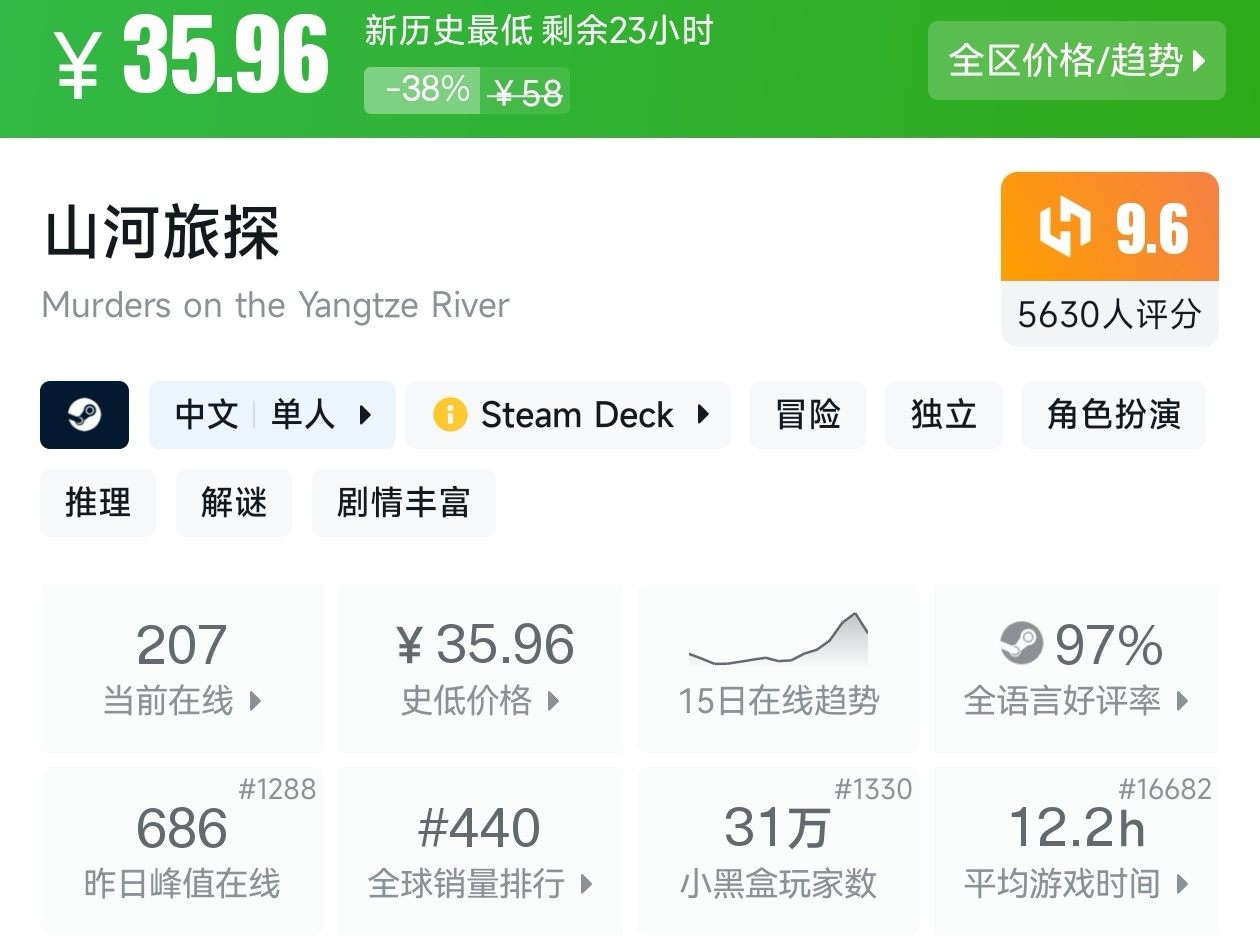The image size is (1260, 940).
Task: Open 全区价格/趋势 price trends
Action: point(1076,61)
